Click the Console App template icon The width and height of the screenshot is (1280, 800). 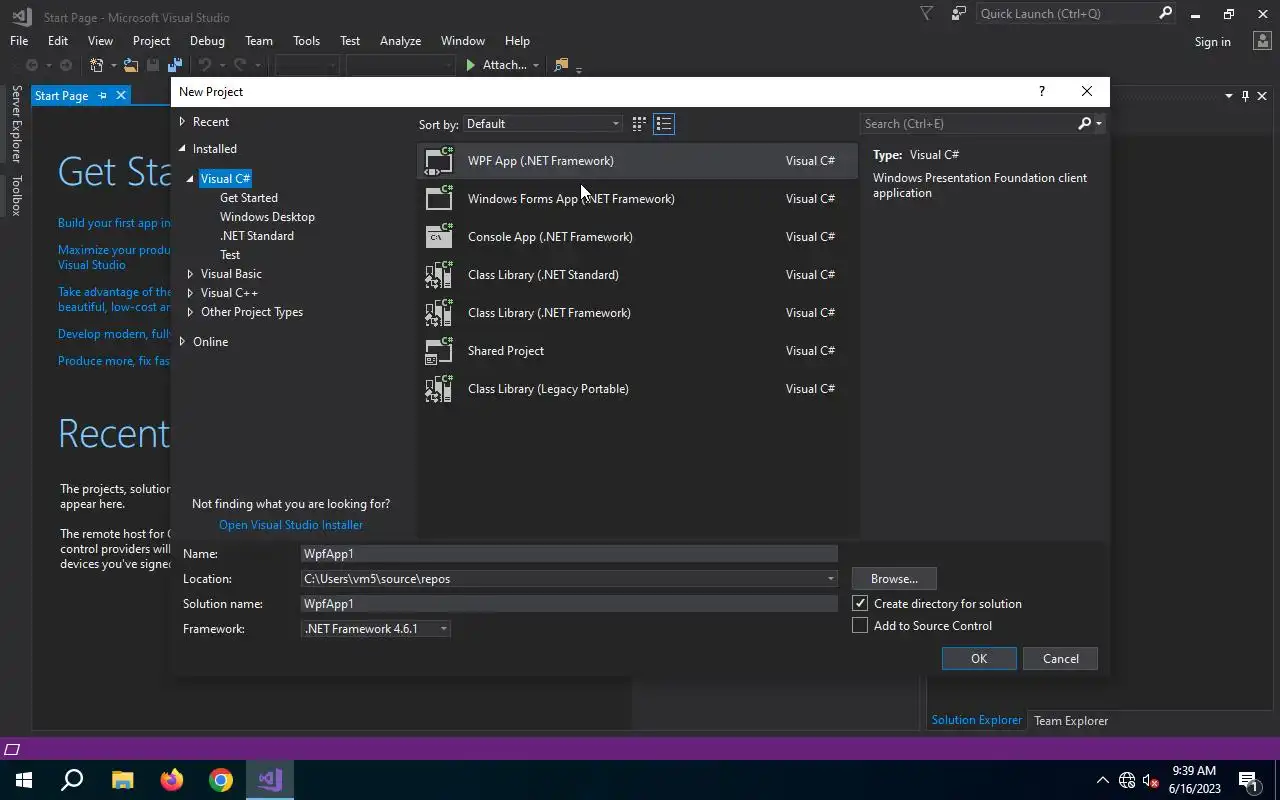pyautogui.click(x=439, y=237)
